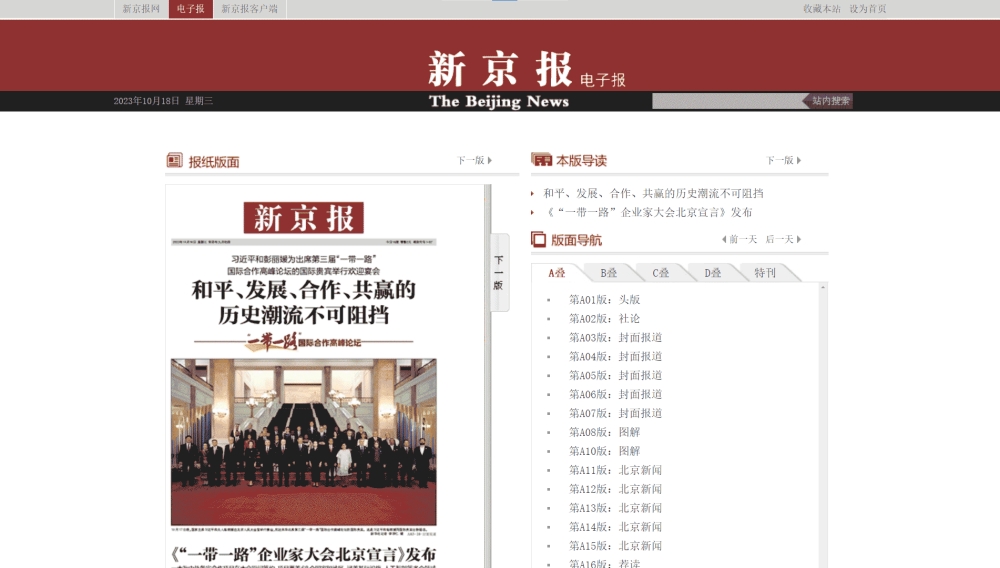
Task: Open 第A10版：图解
Action: point(605,451)
